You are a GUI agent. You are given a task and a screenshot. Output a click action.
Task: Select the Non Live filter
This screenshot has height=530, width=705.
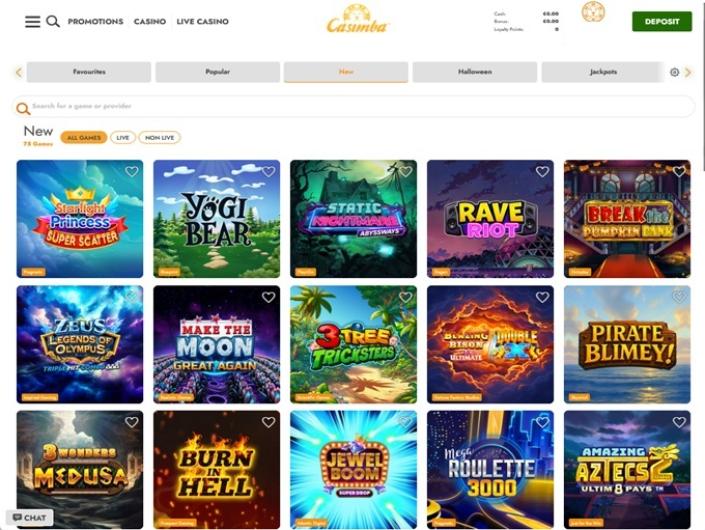(x=160, y=138)
